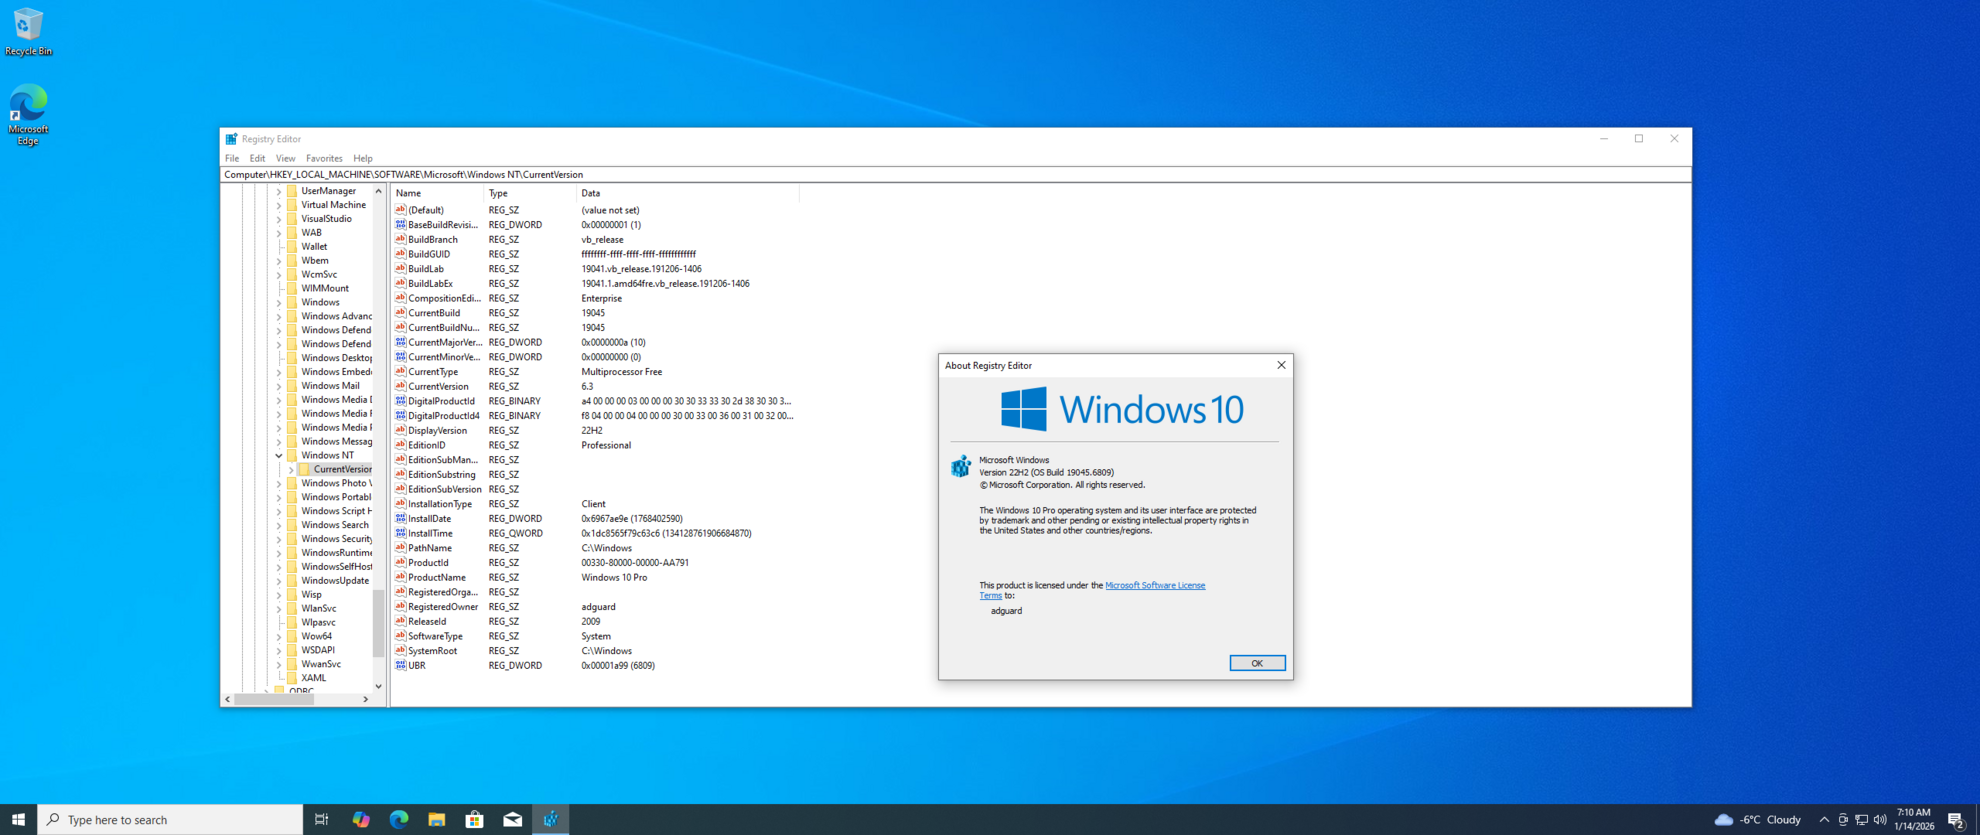Screen dimensions: 1980x835
Task: Click the tree pane vertical scrollbar thumb
Action: point(378,623)
